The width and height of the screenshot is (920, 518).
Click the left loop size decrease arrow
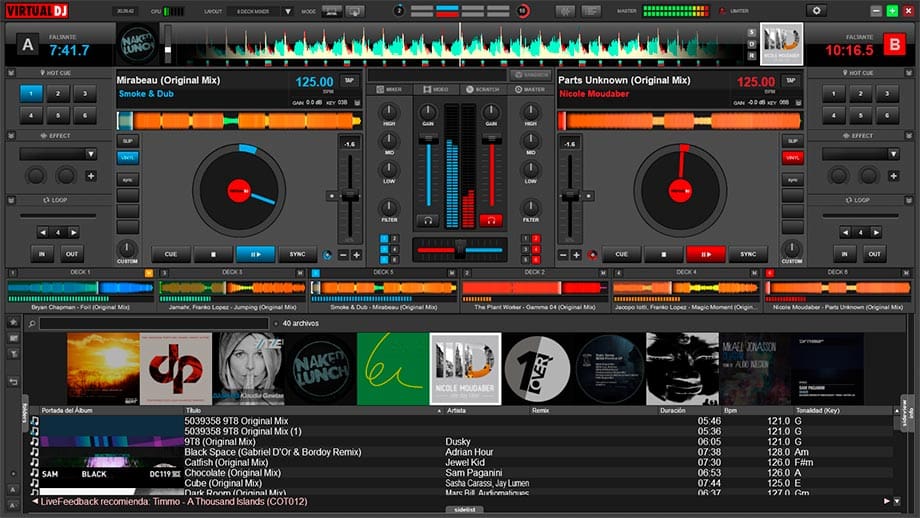click(x=43, y=232)
